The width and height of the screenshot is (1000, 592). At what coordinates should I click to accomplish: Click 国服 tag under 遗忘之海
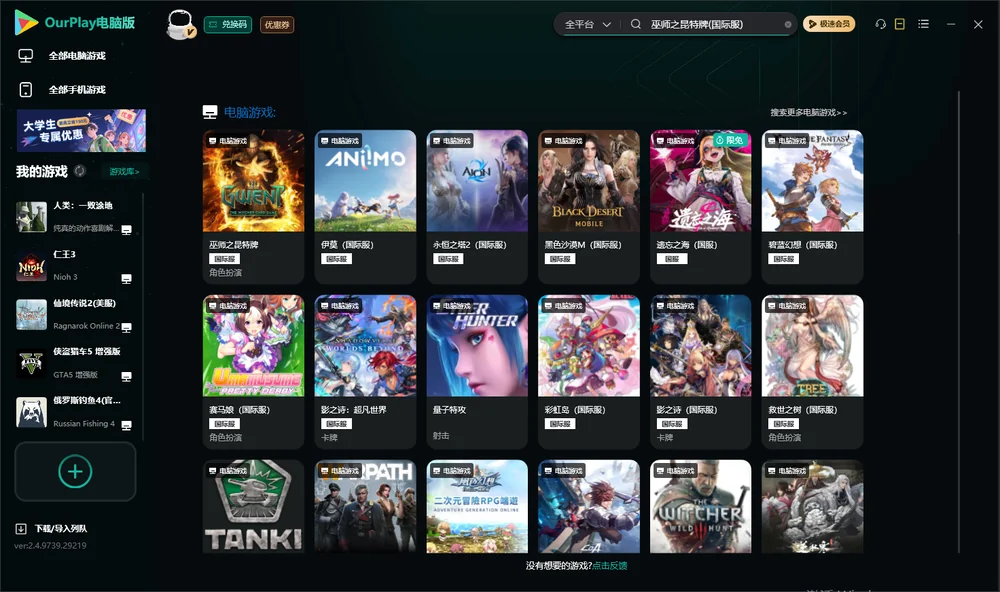click(x=672, y=258)
